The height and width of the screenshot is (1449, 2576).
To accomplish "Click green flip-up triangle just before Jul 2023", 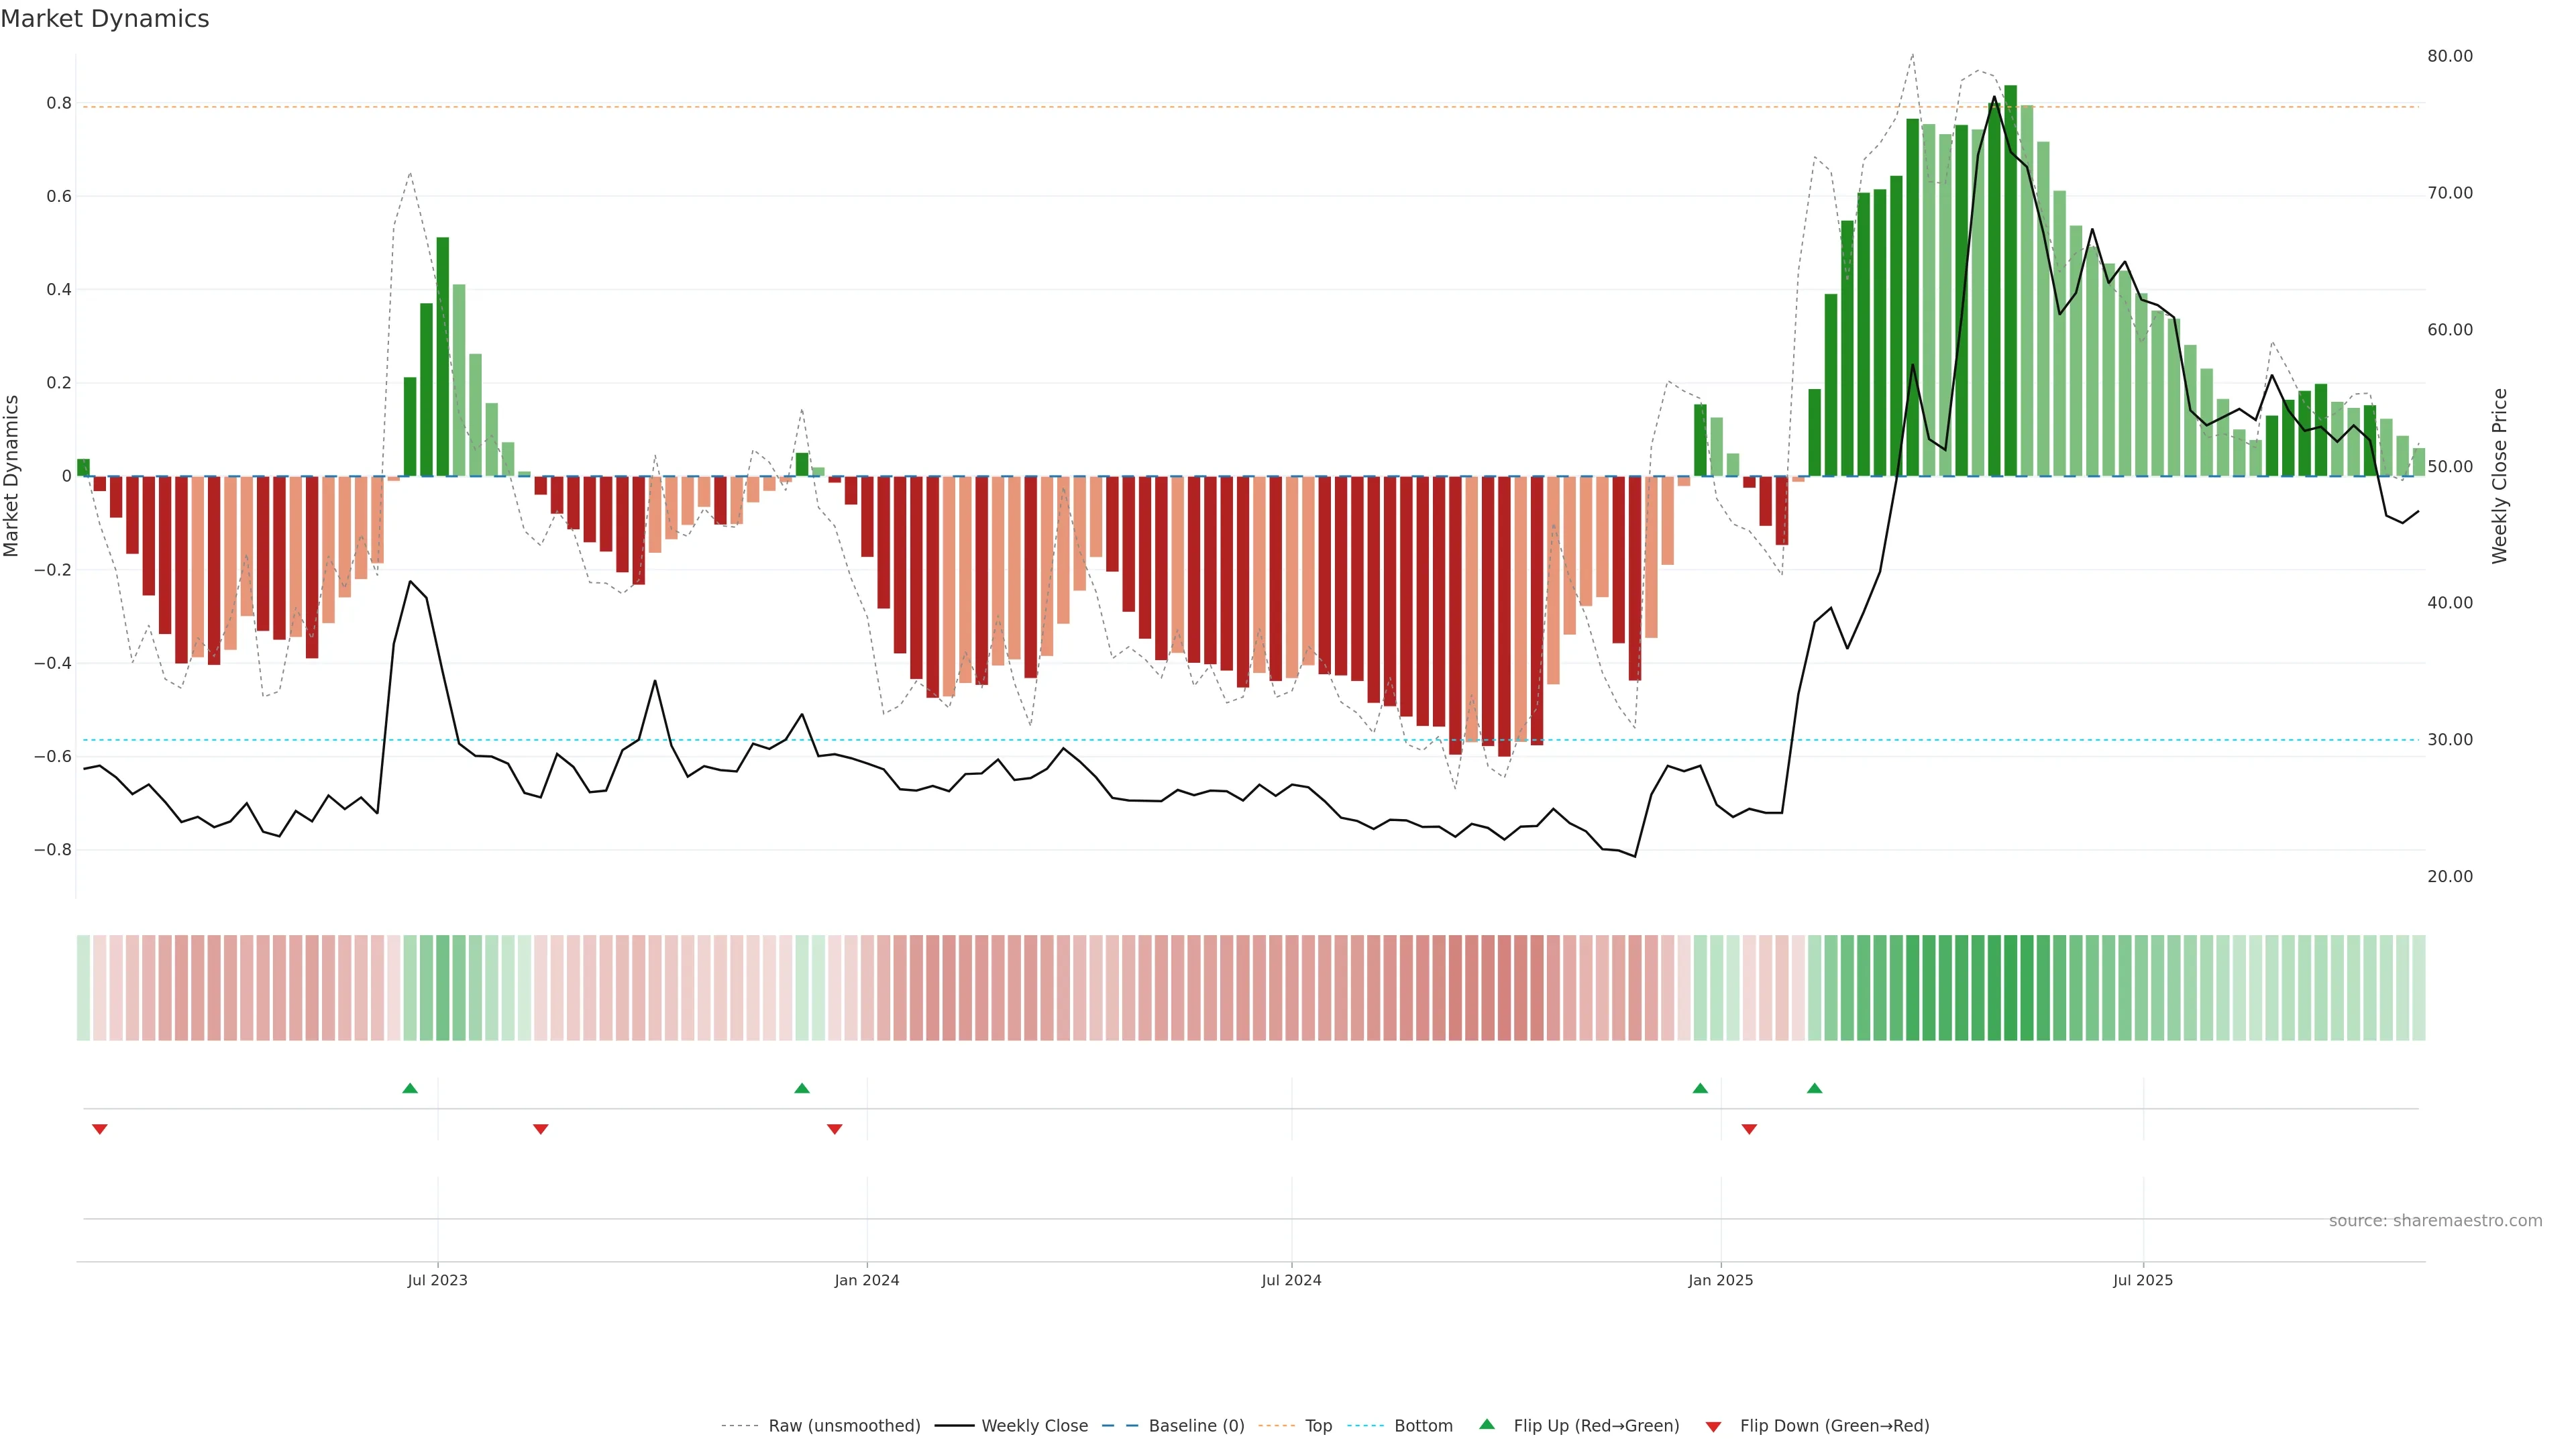I will (x=410, y=1088).
